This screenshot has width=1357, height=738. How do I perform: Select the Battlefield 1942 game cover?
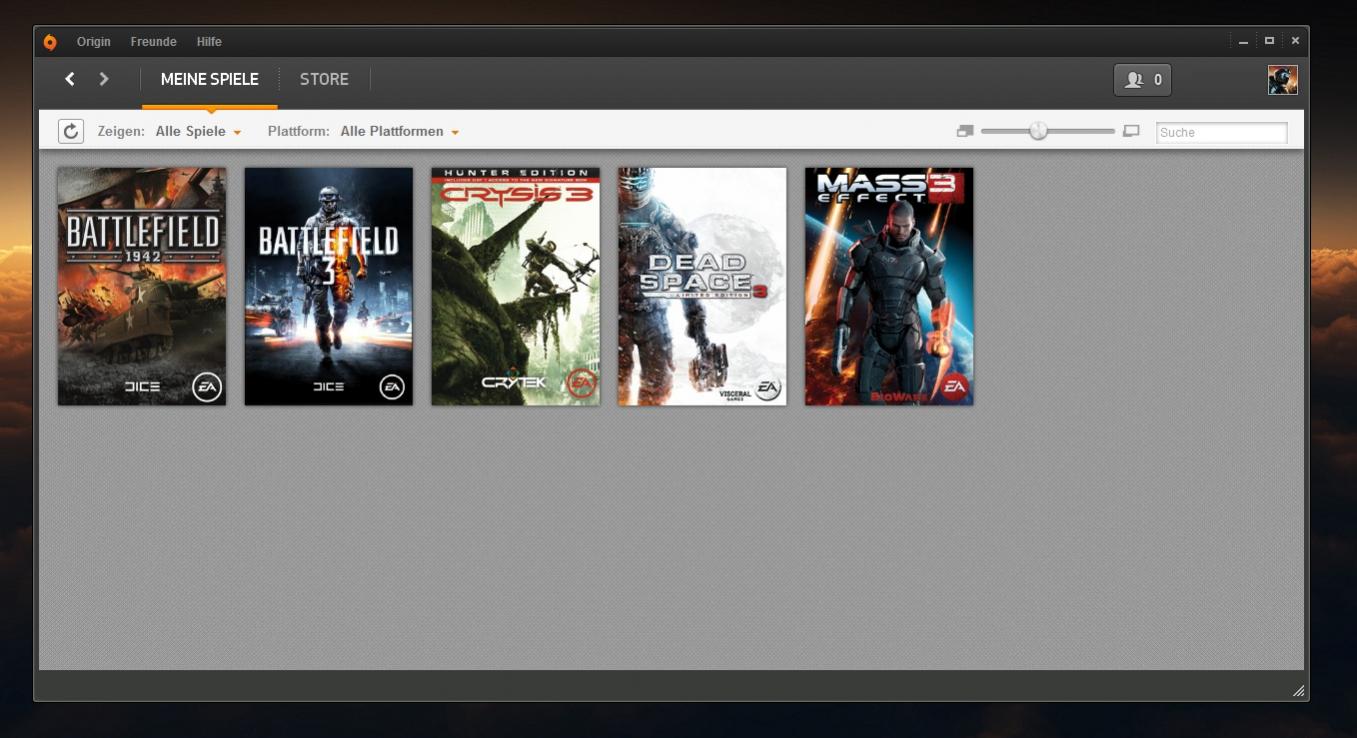coord(142,286)
